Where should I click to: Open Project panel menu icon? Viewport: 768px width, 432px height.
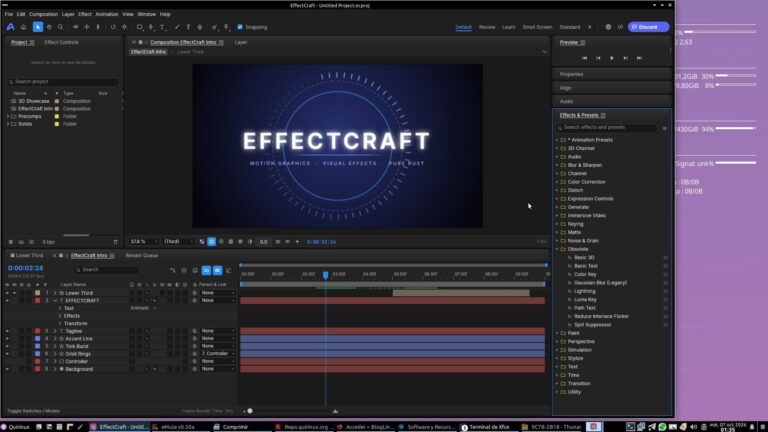tap(32, 43)
